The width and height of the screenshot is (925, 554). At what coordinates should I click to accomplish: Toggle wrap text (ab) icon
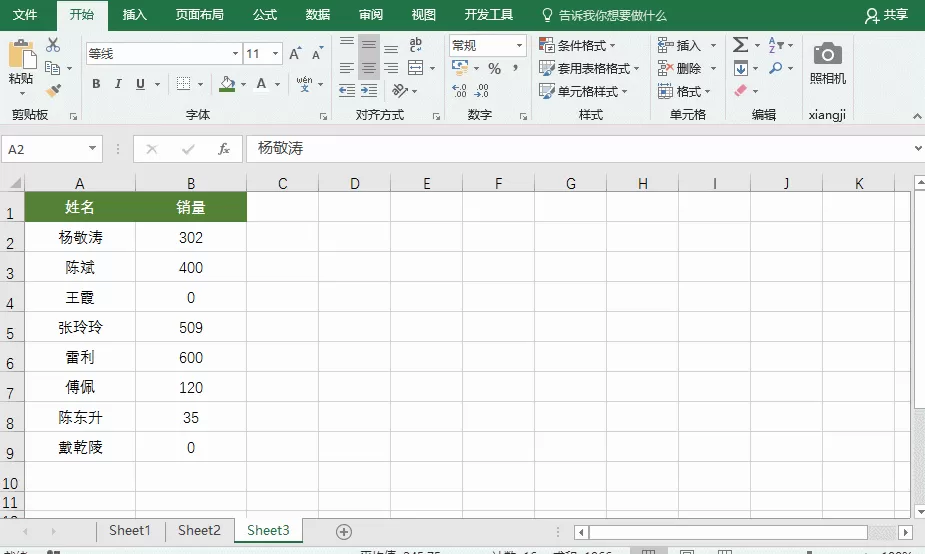tap(415, 44)
